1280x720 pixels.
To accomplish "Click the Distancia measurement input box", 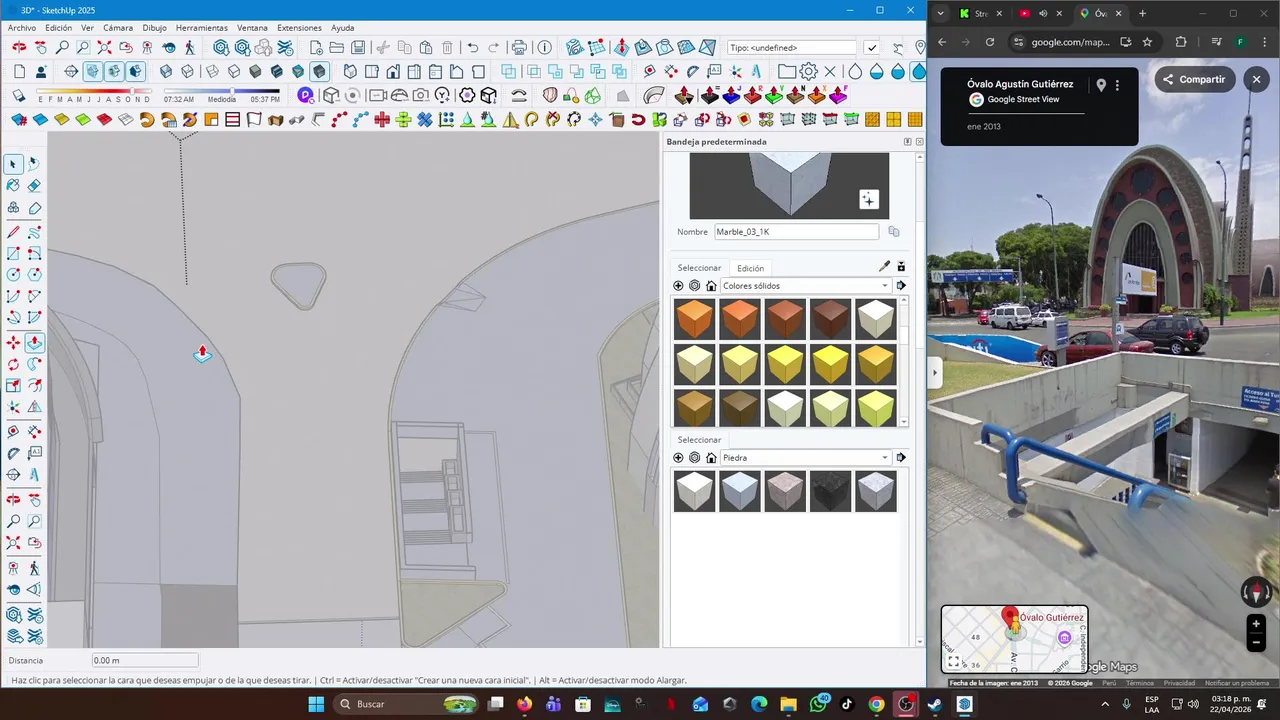I will (145, 661).
